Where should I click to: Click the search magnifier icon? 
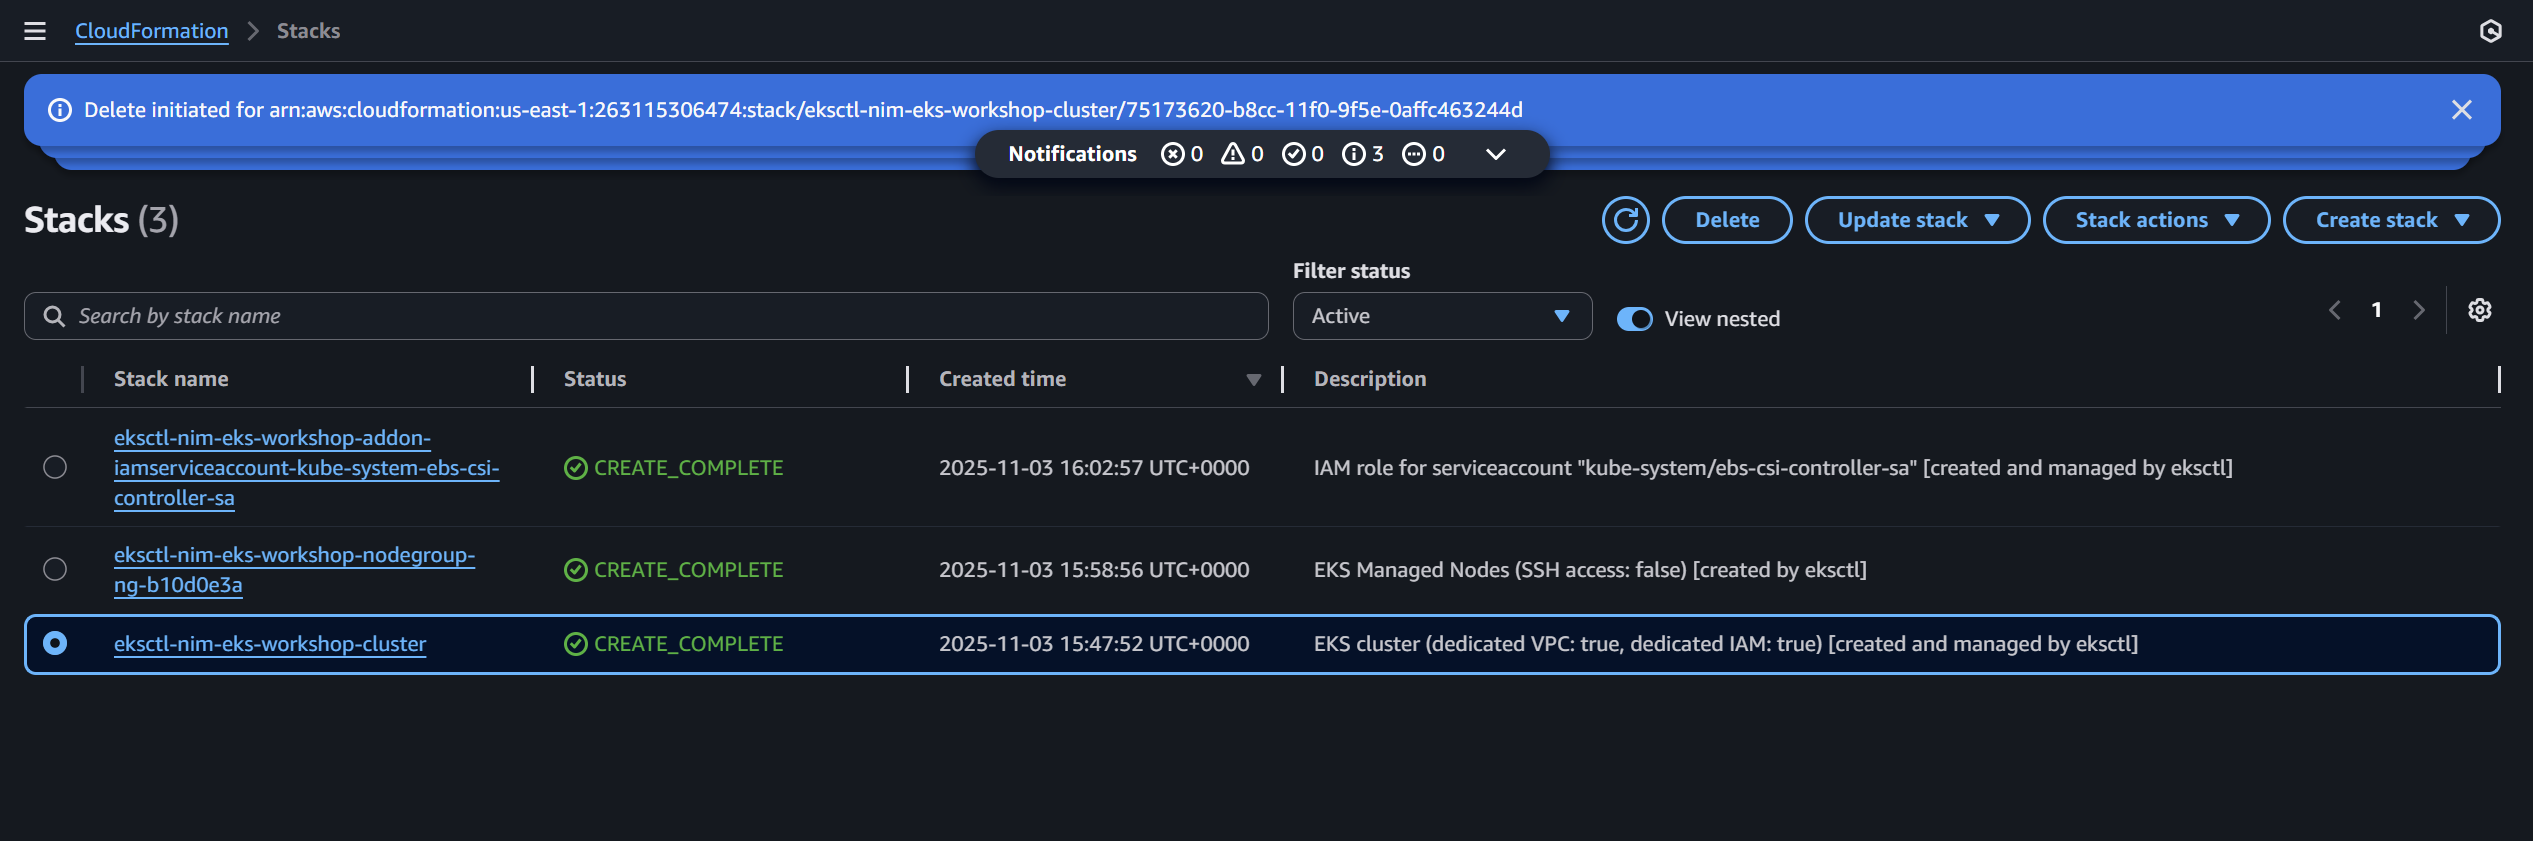[54, 316]
